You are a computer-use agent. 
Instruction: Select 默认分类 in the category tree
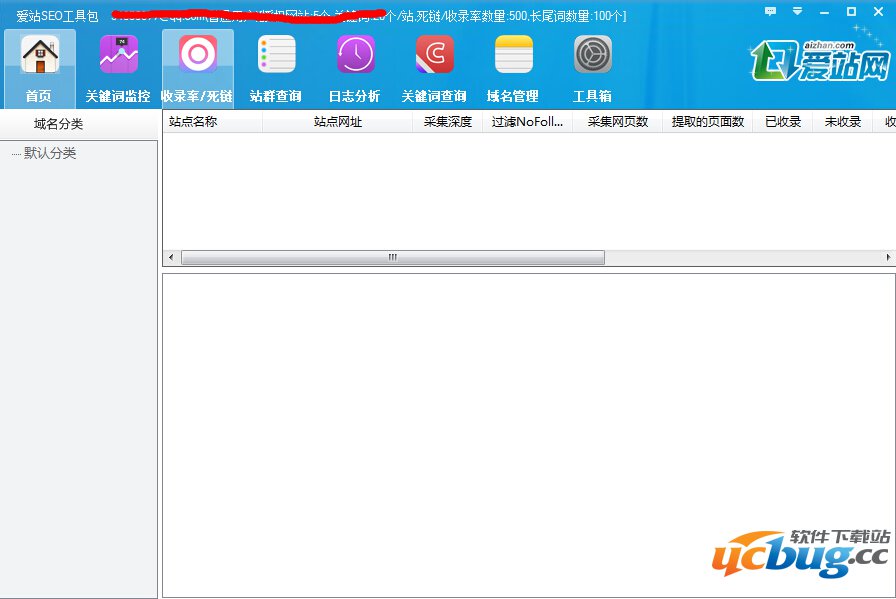pyautogui.click(x=50, y=153)
